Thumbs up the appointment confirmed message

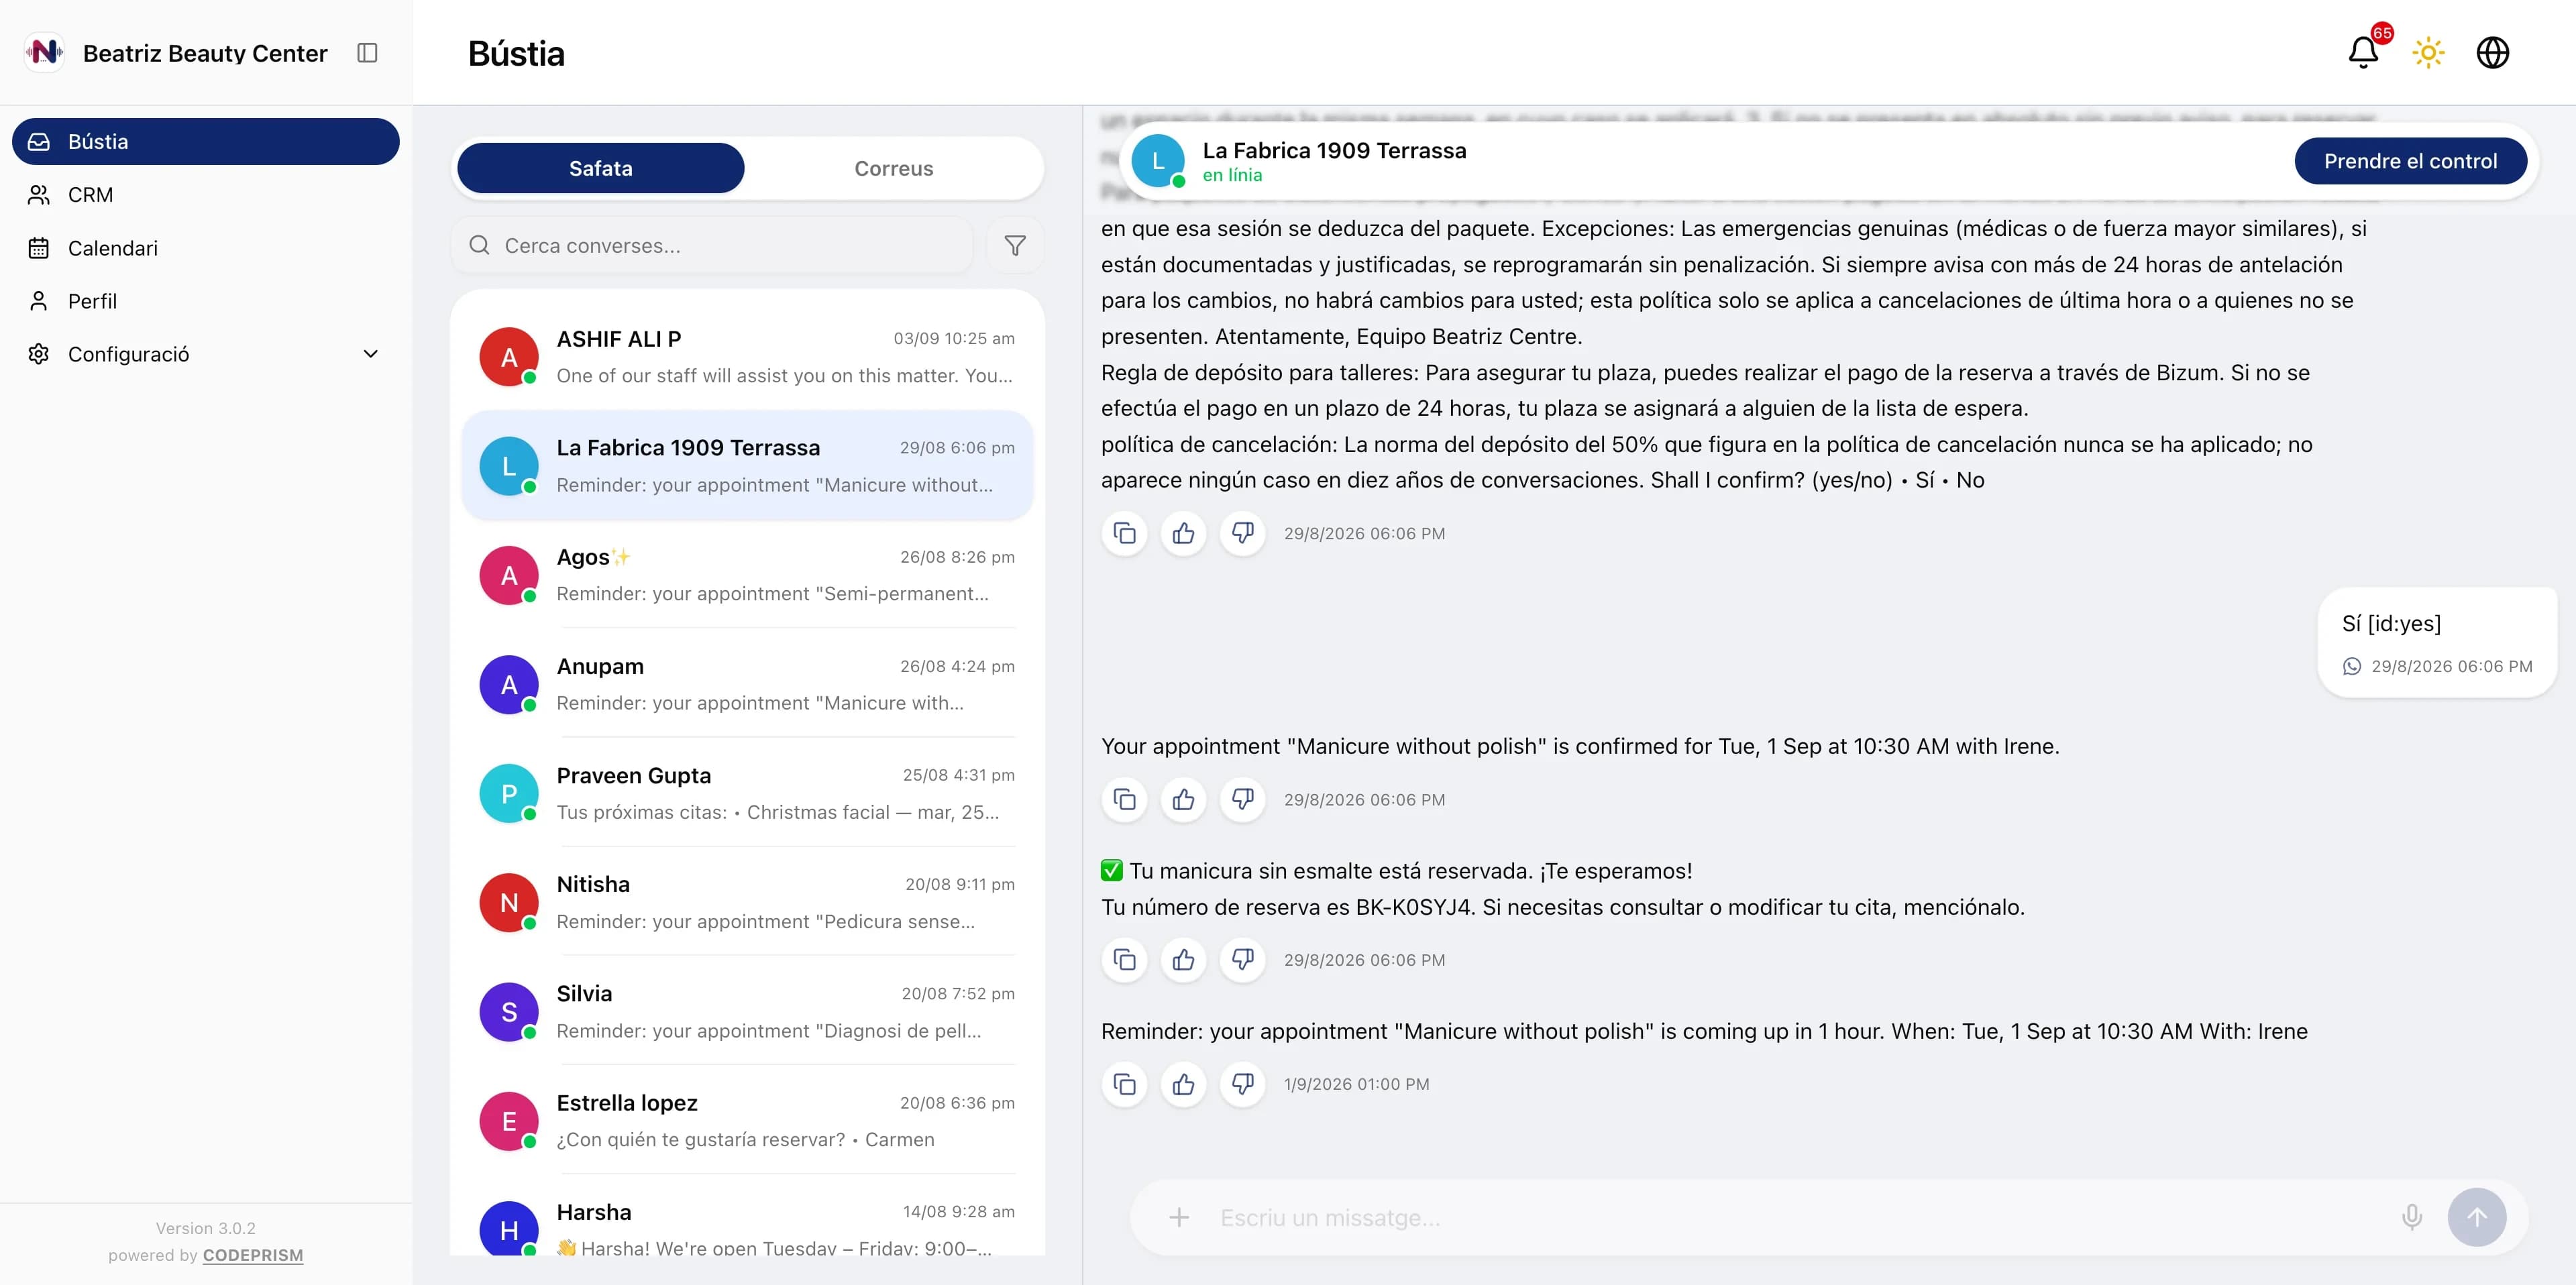coord(1184,799)
